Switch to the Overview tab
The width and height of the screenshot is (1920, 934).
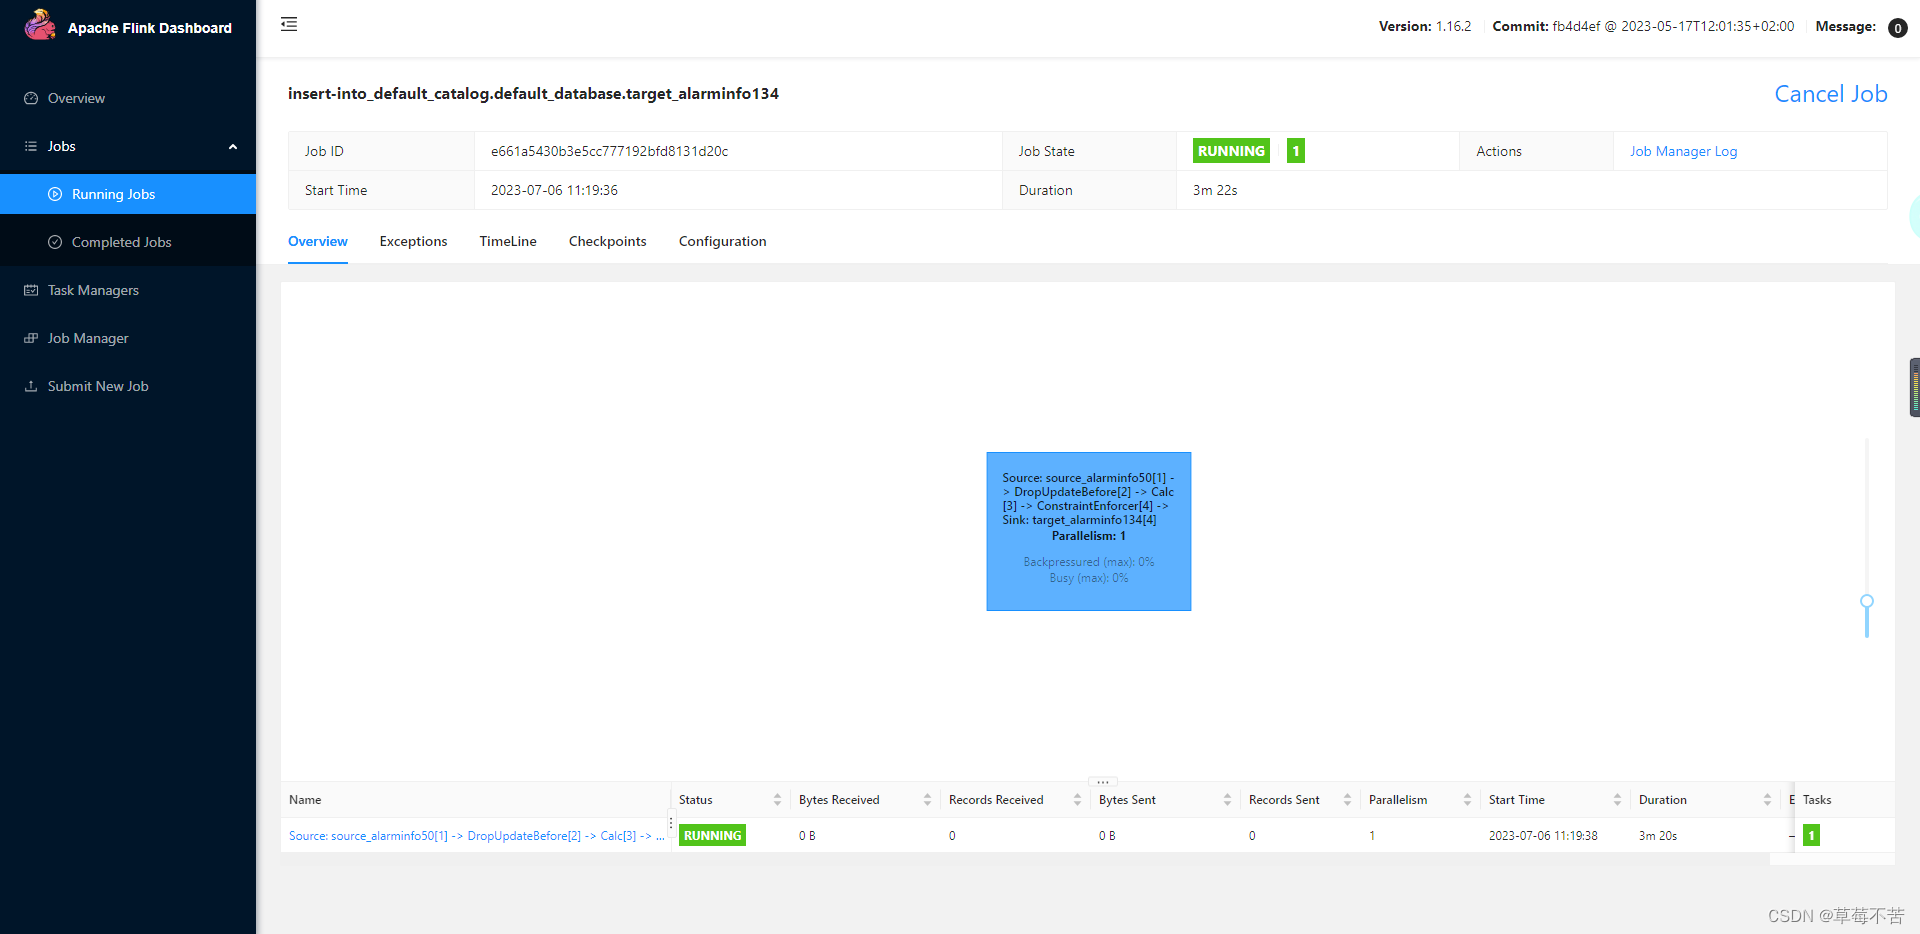coord(318,241)
